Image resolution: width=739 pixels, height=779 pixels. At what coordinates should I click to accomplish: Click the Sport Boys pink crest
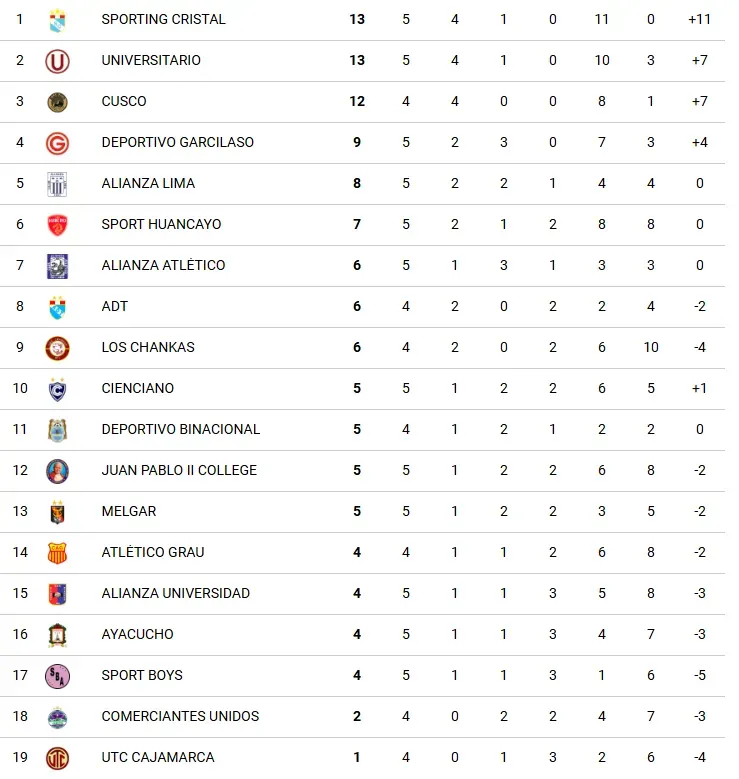58,676
